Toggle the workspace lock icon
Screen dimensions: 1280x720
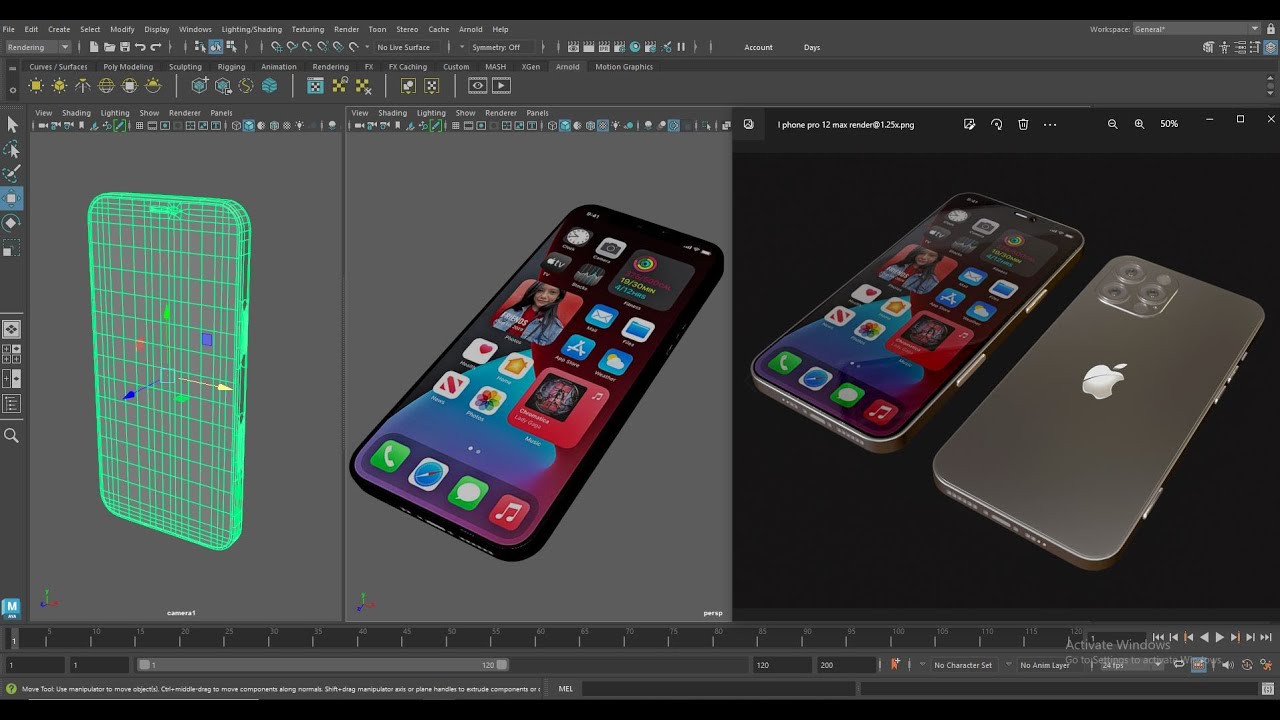click(1271, 29)
